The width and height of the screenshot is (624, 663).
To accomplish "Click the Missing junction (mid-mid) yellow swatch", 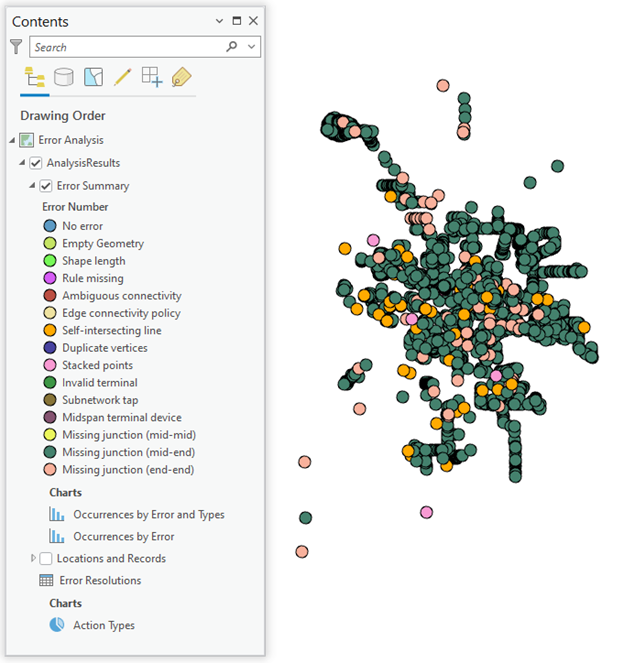I will click(50, 434).
